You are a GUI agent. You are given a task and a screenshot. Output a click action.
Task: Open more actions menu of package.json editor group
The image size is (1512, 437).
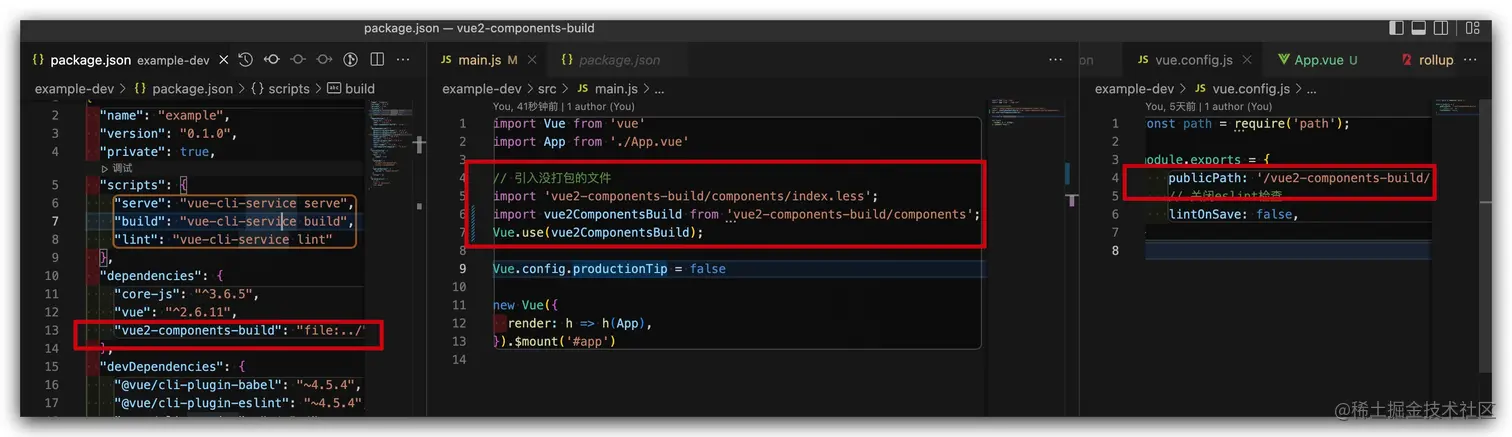click(404, 60)
